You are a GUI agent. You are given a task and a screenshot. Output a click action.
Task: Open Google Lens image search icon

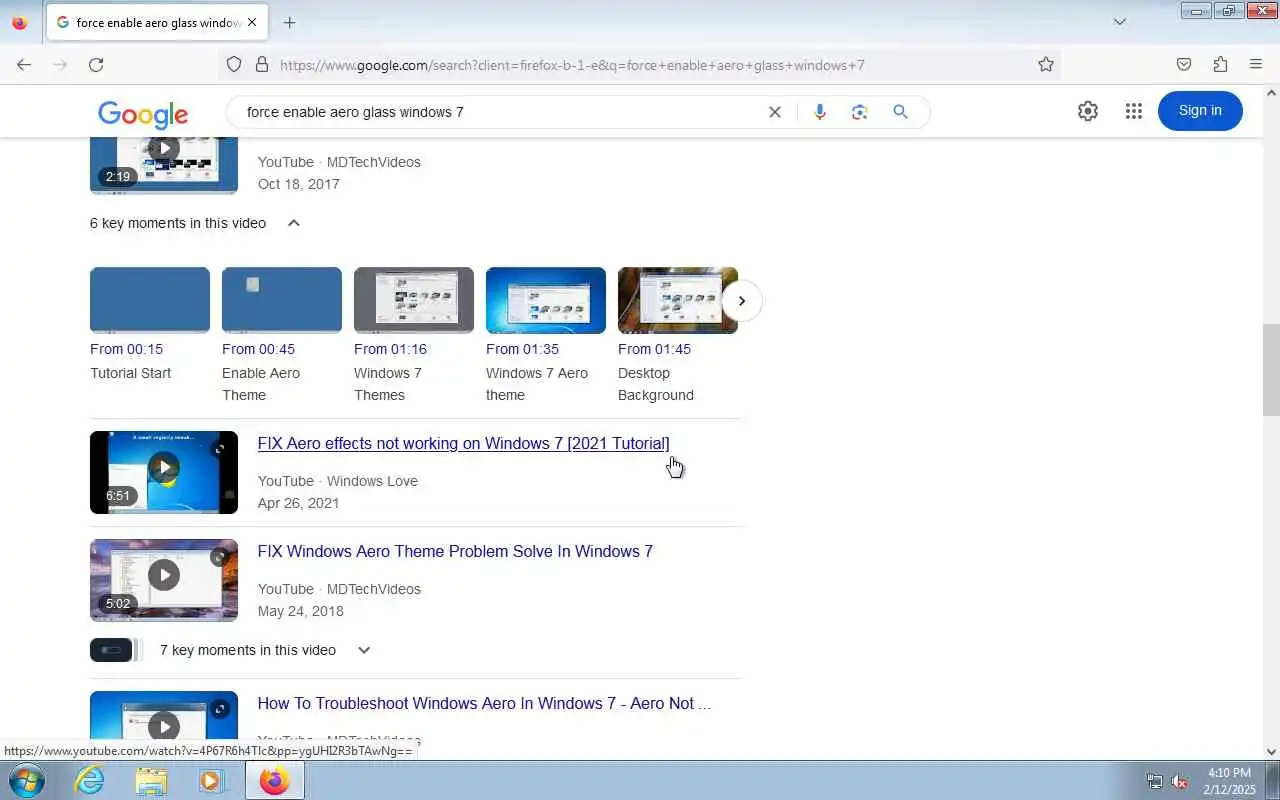(x=860, y=112)
